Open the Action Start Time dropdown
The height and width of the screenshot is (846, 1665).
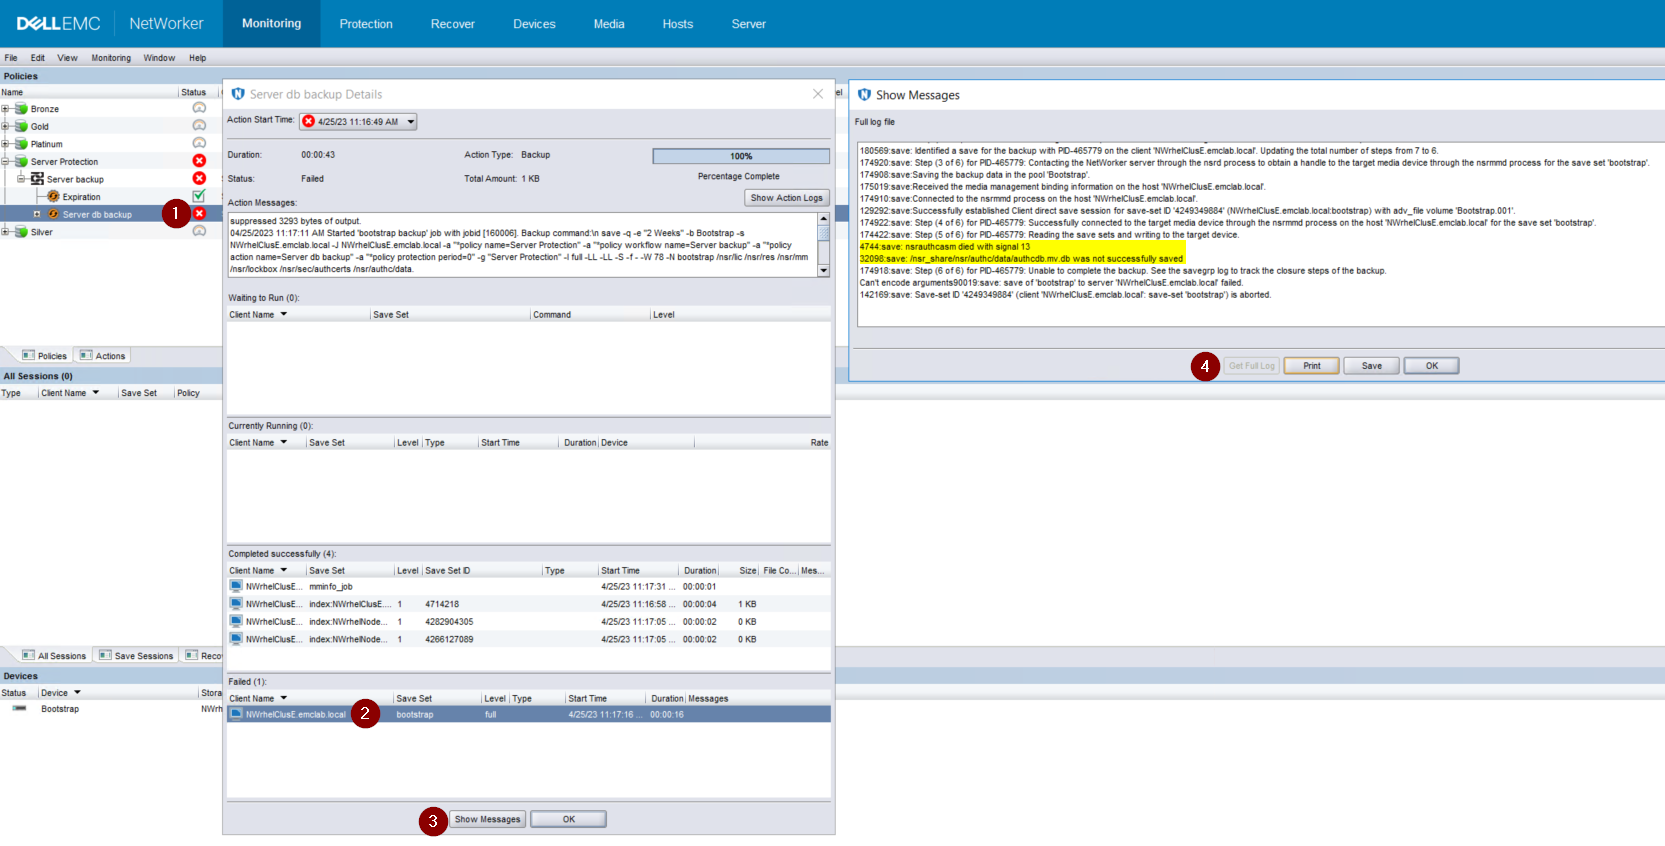coord(410,122)
